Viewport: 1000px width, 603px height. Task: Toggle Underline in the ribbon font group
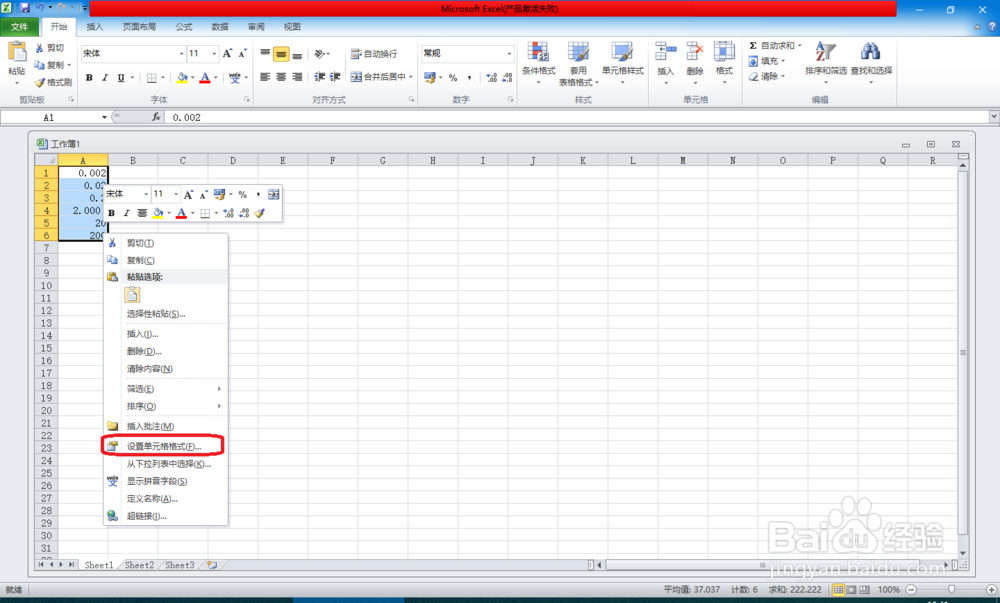[121, 78]
